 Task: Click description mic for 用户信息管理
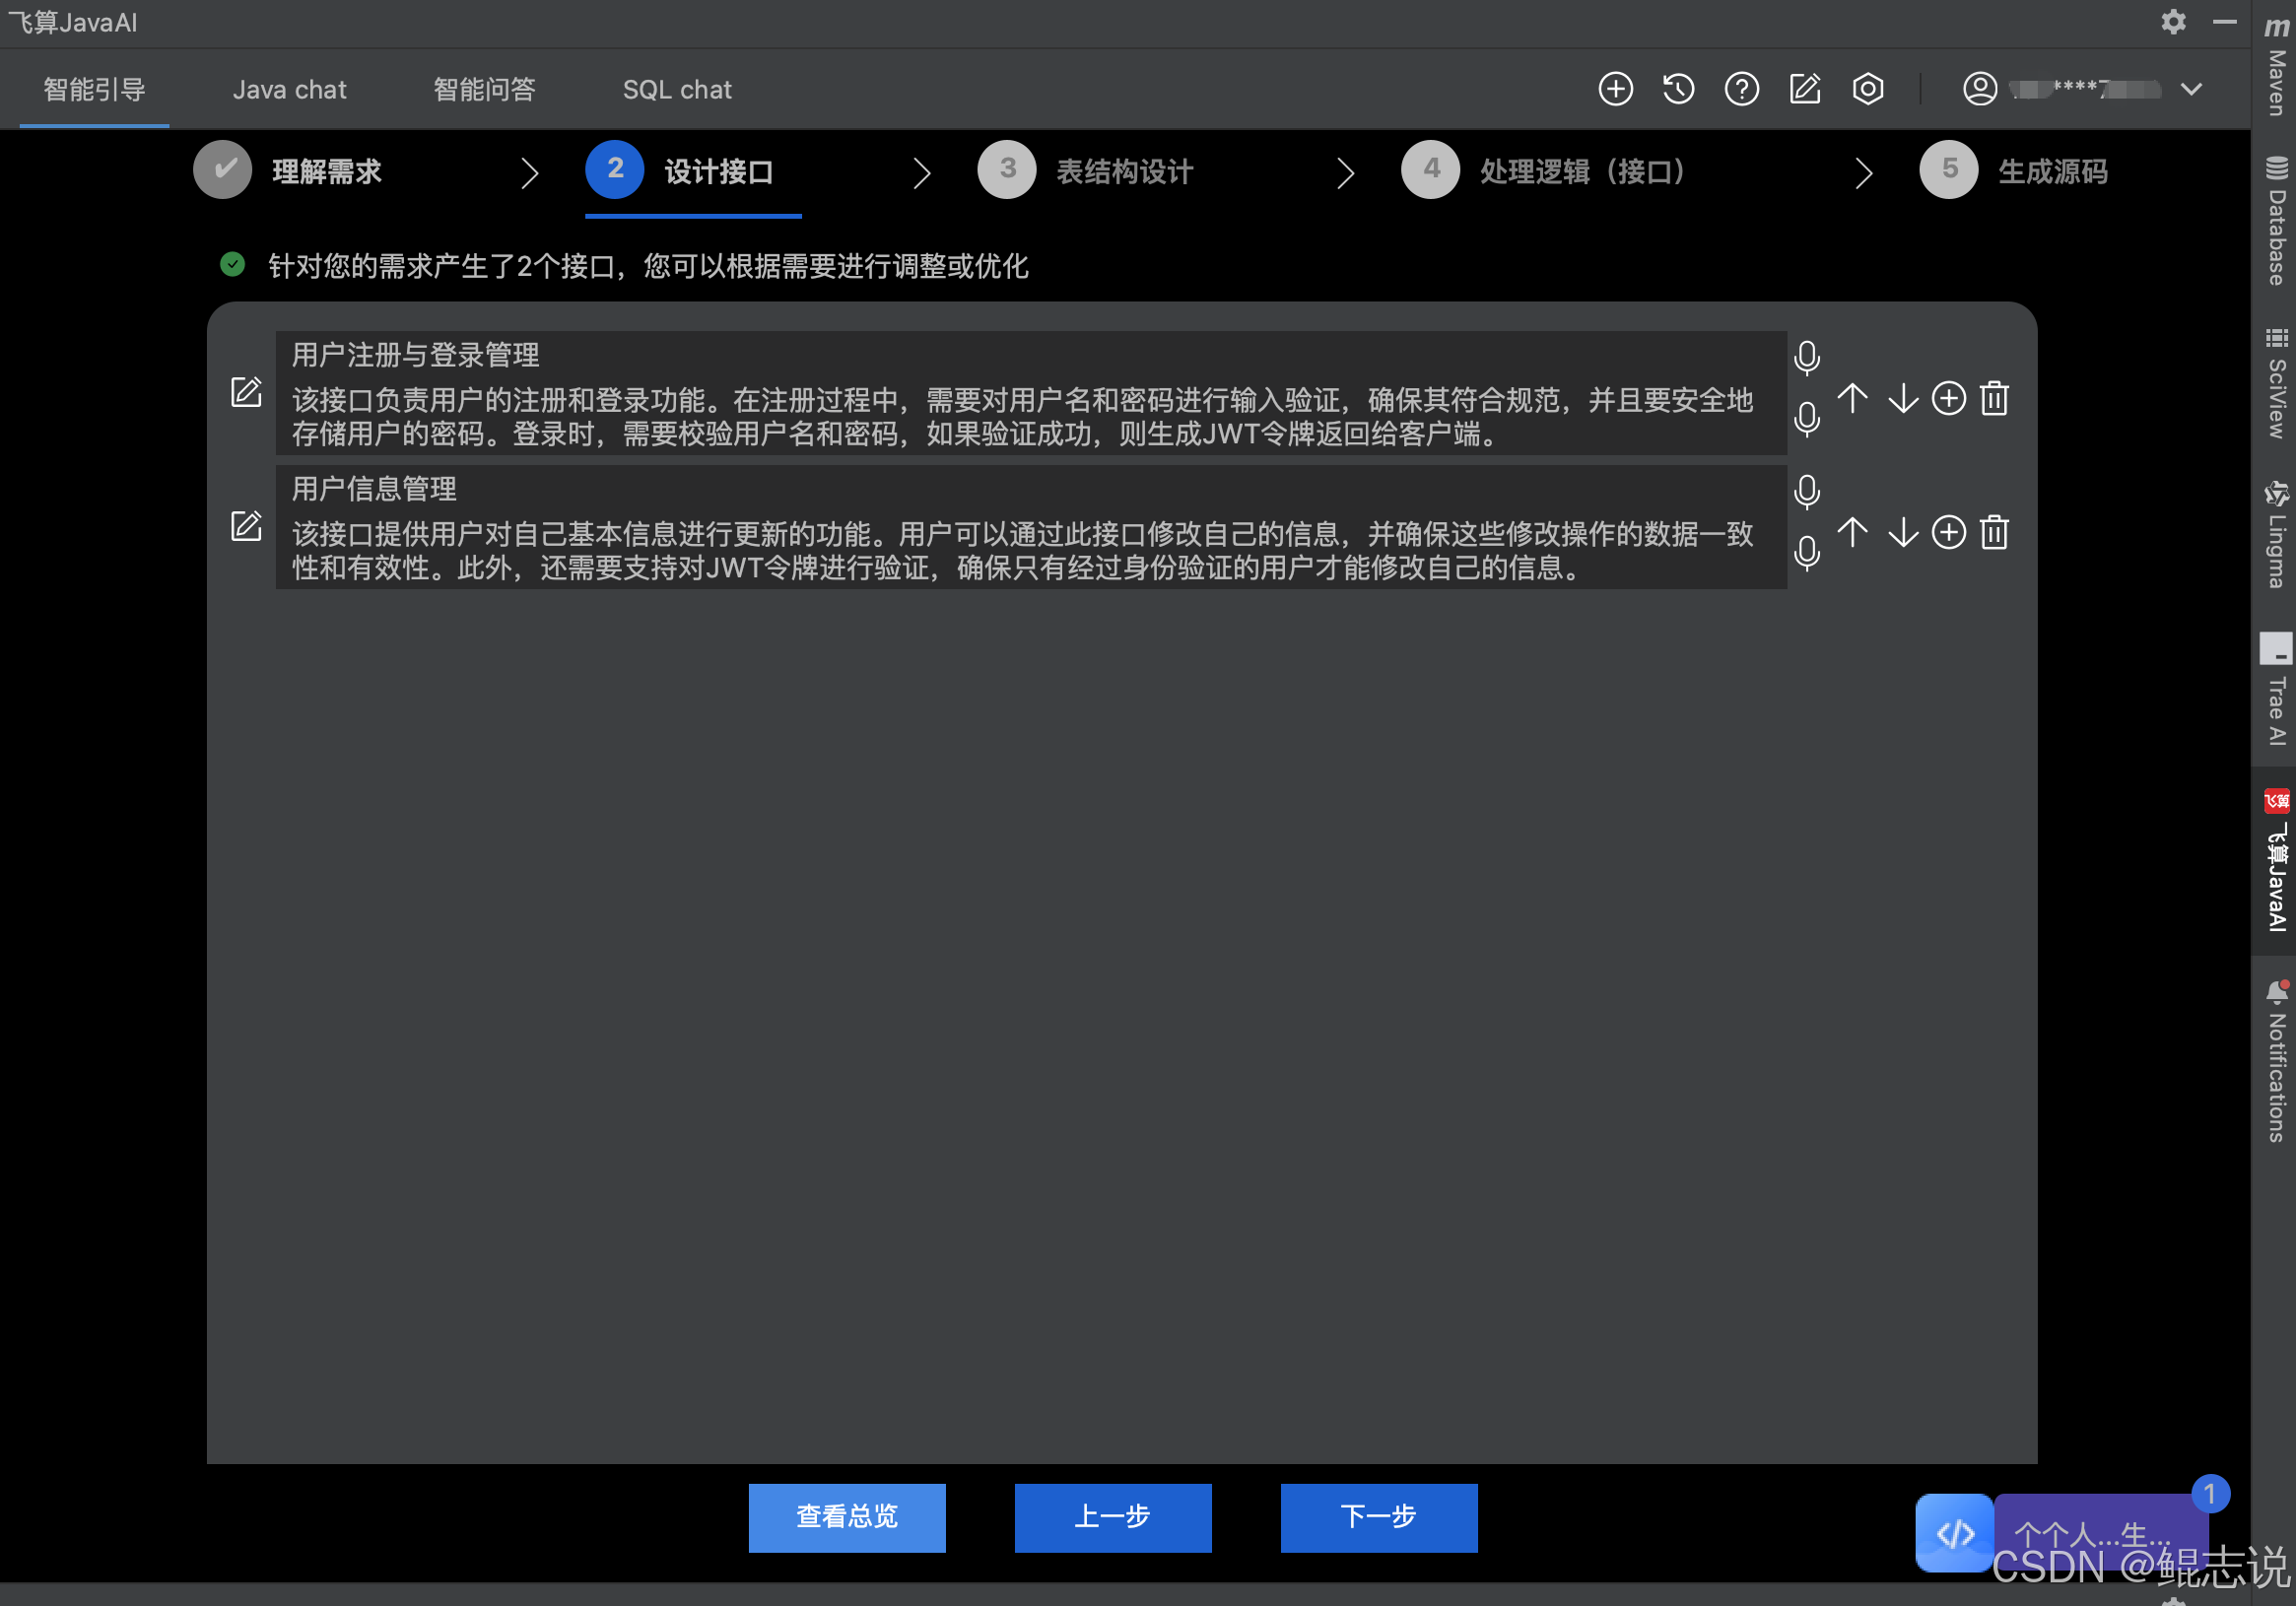[1806, 553]
